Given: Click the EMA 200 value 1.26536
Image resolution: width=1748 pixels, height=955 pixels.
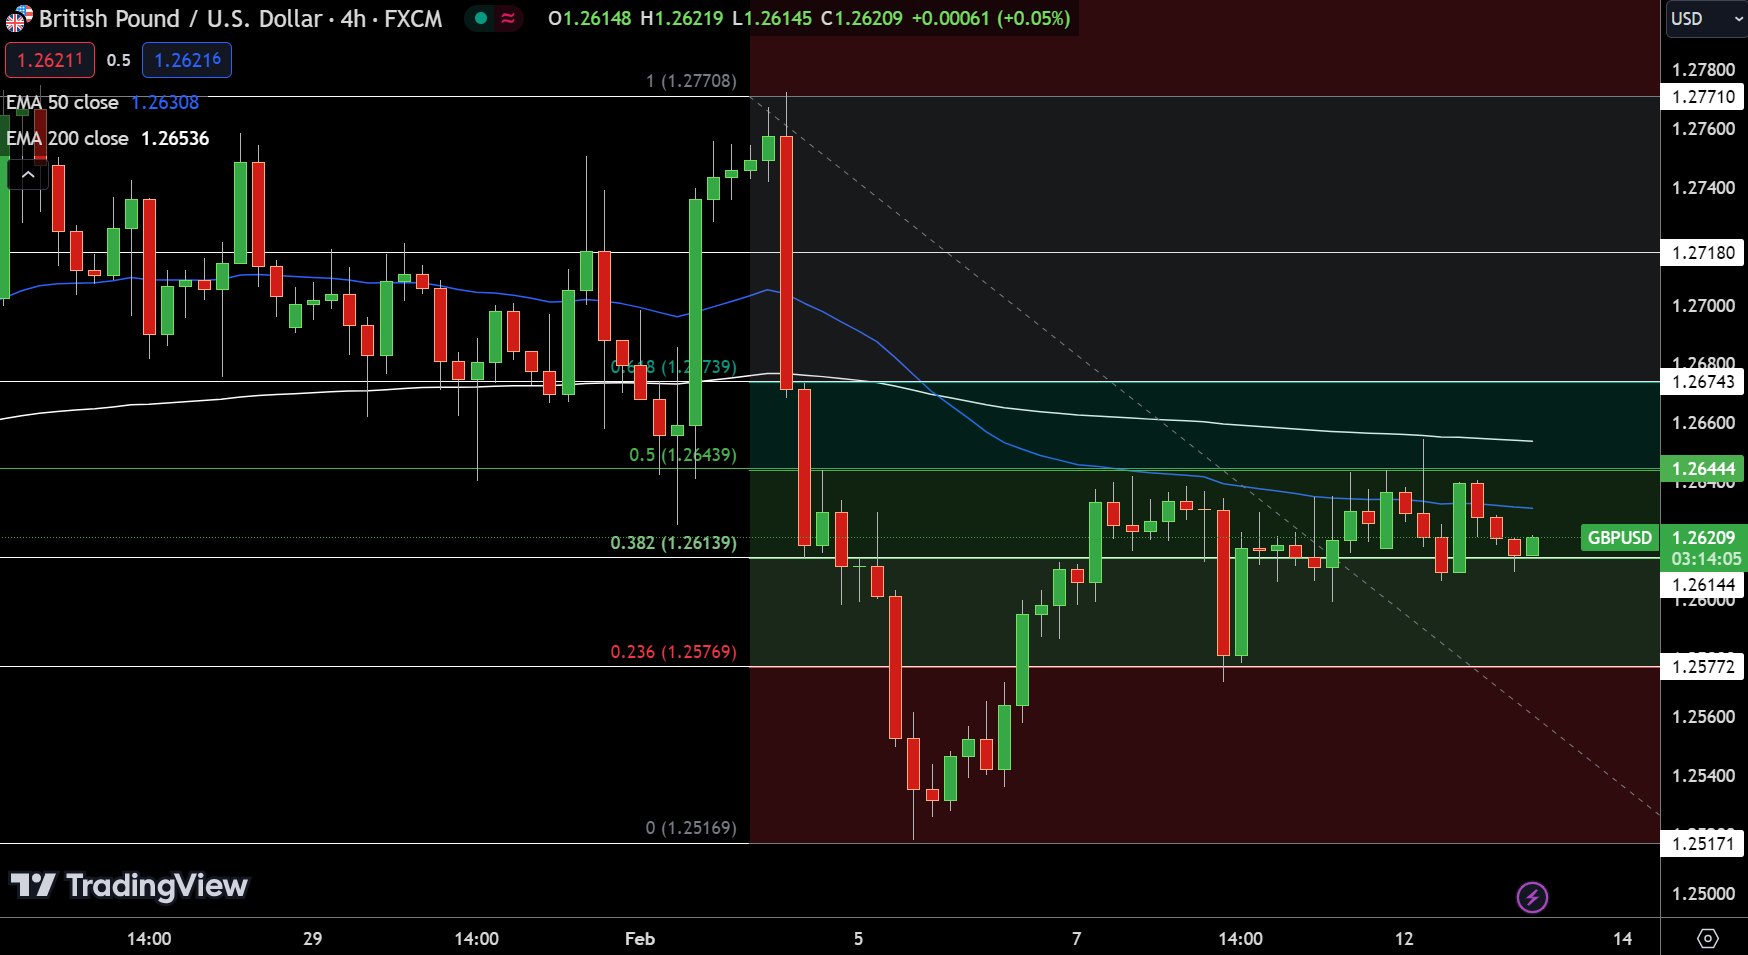Looking at the screenshot, I should [175, 138].
